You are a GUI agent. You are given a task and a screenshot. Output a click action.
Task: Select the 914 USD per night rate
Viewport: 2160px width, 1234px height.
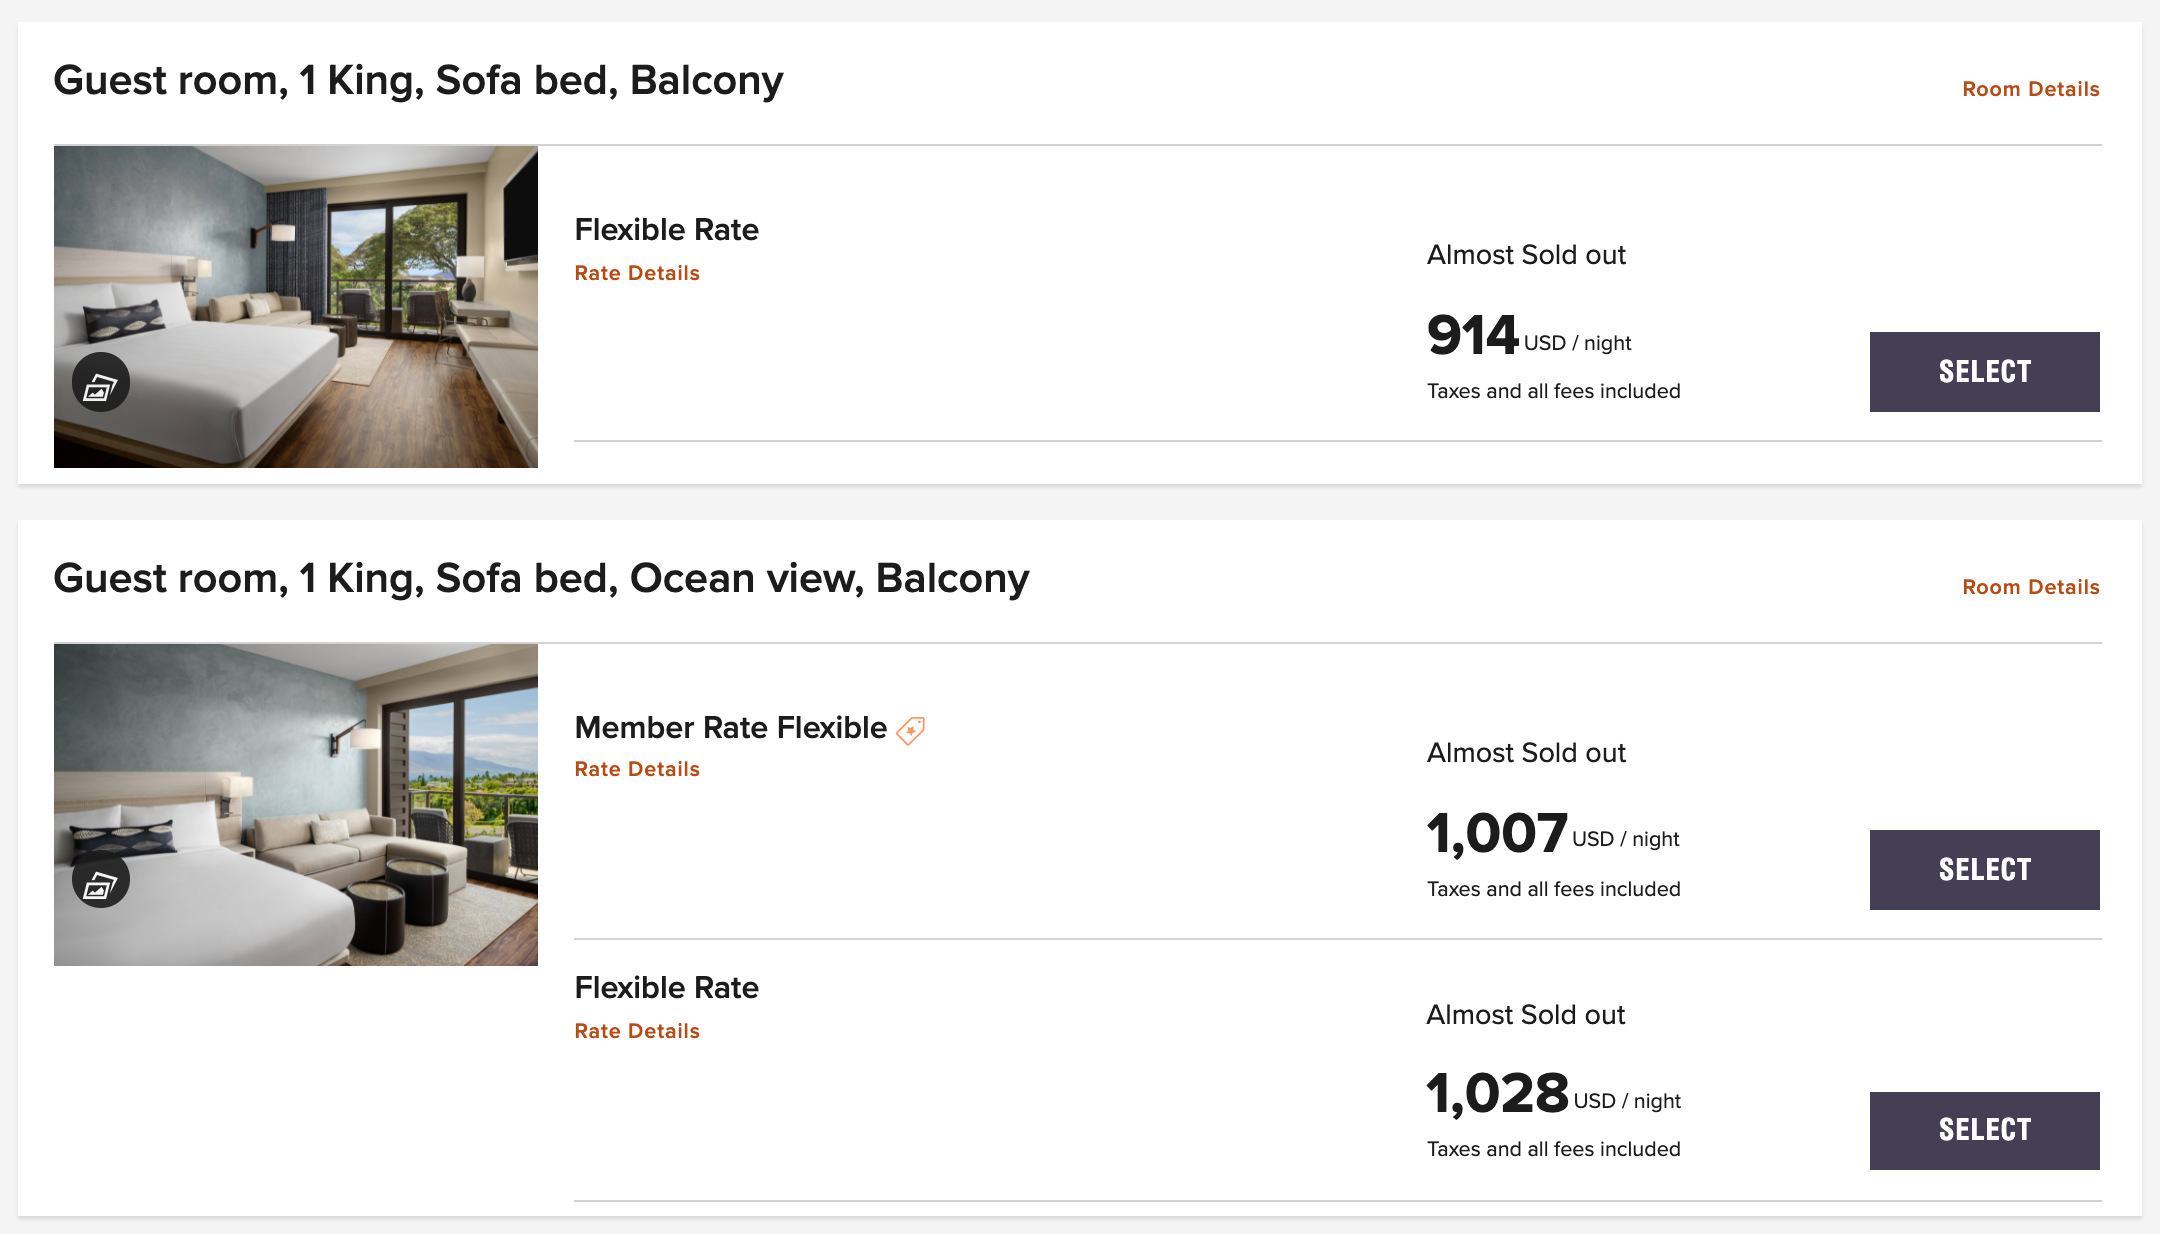click(1984, 372)
